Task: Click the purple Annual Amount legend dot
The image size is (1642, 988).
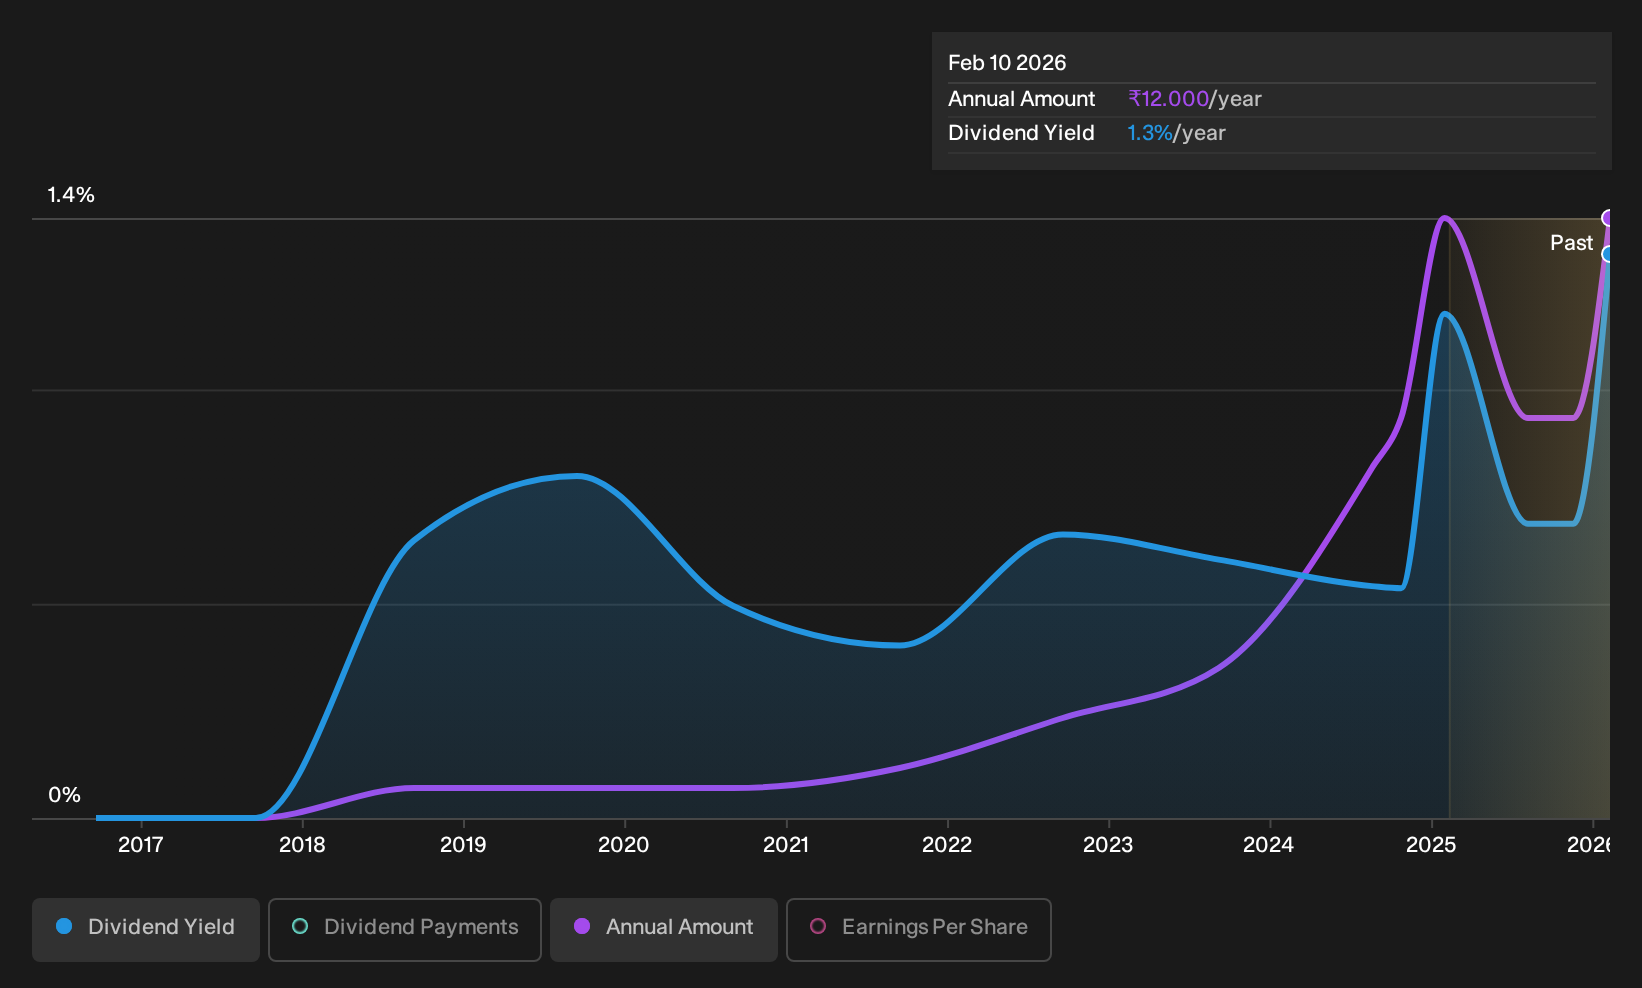Action: pyautogui.click(x=582, y=927)
